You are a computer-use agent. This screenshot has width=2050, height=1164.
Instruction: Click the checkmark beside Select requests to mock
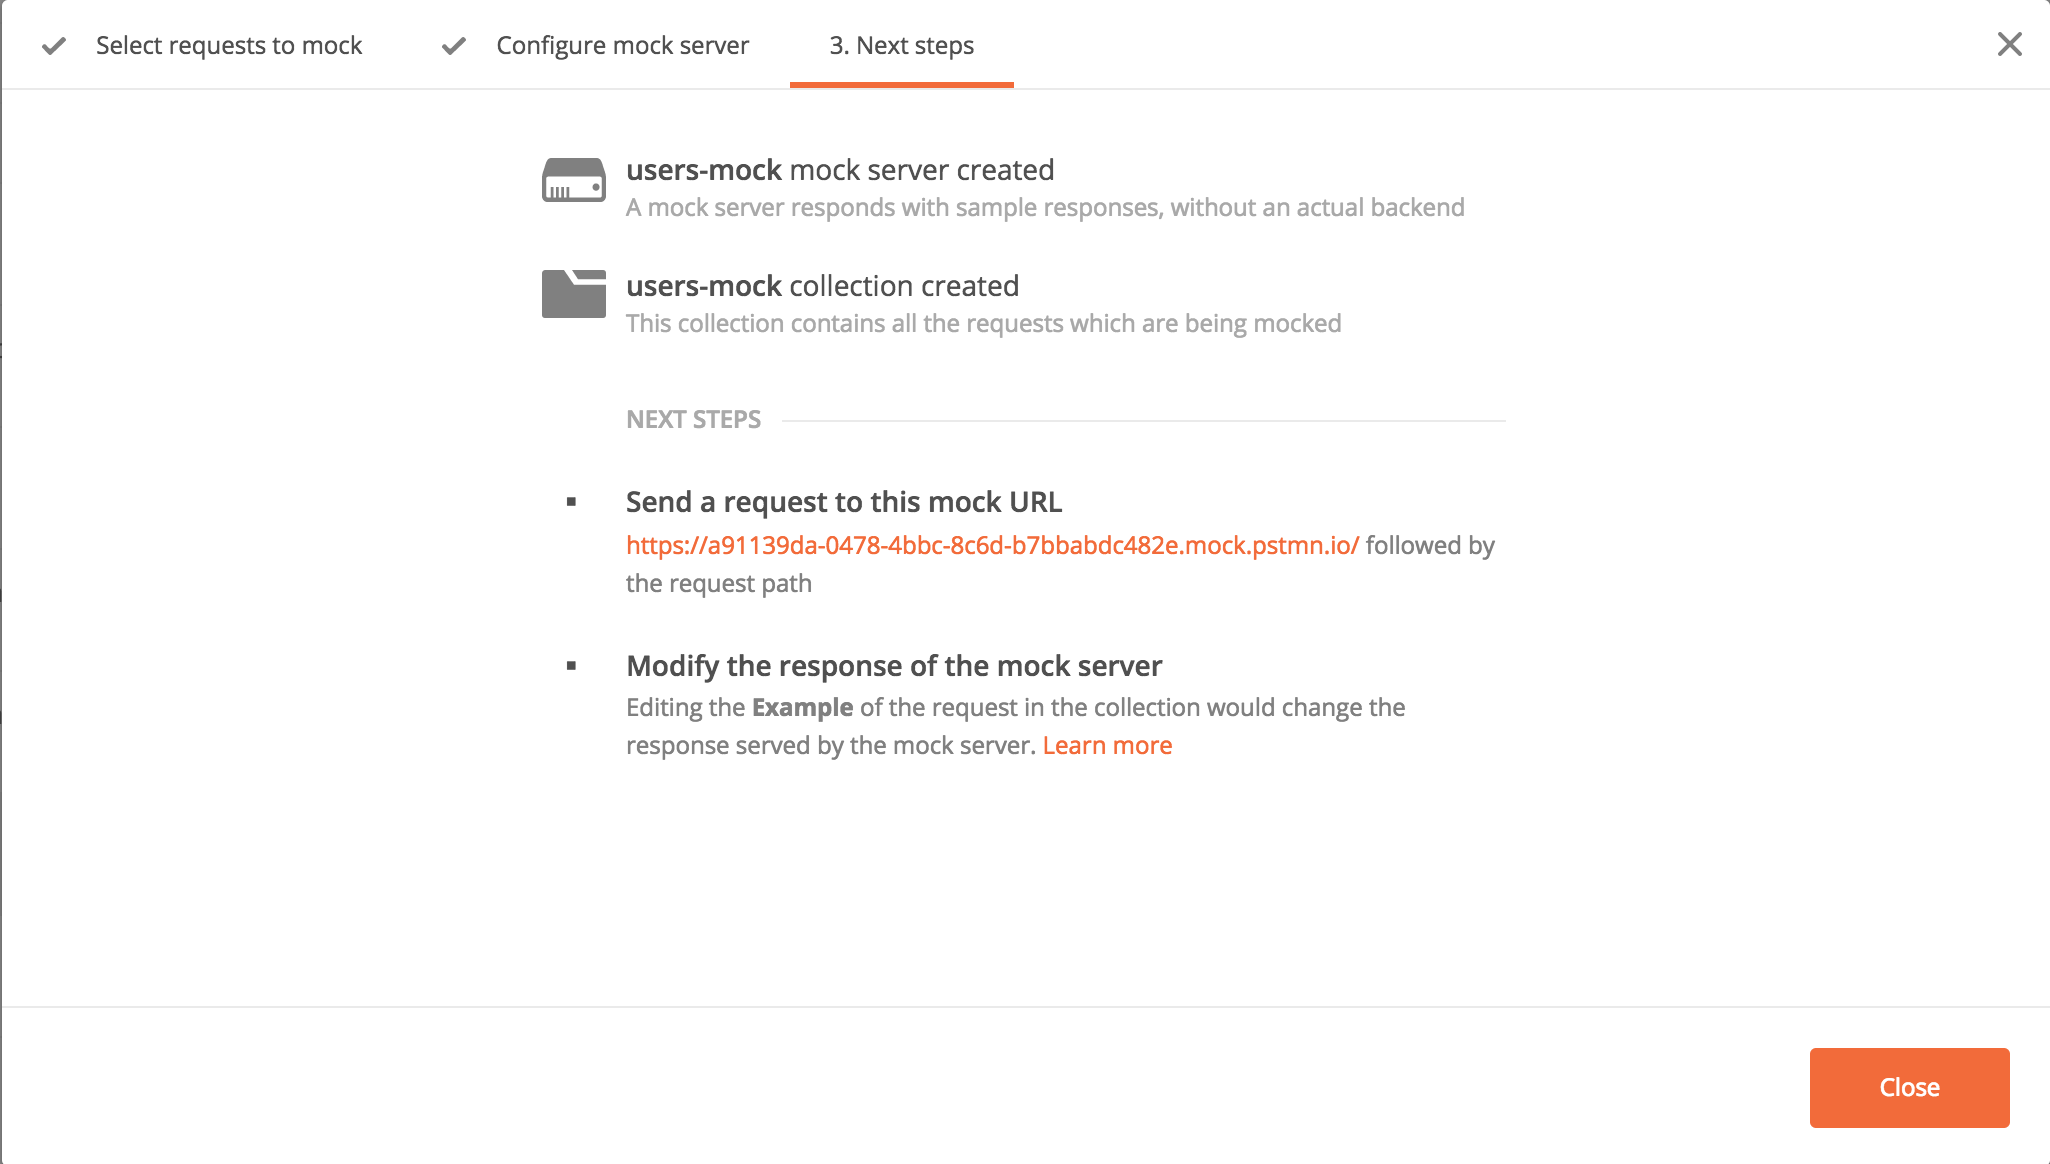(x=54, y=46)
